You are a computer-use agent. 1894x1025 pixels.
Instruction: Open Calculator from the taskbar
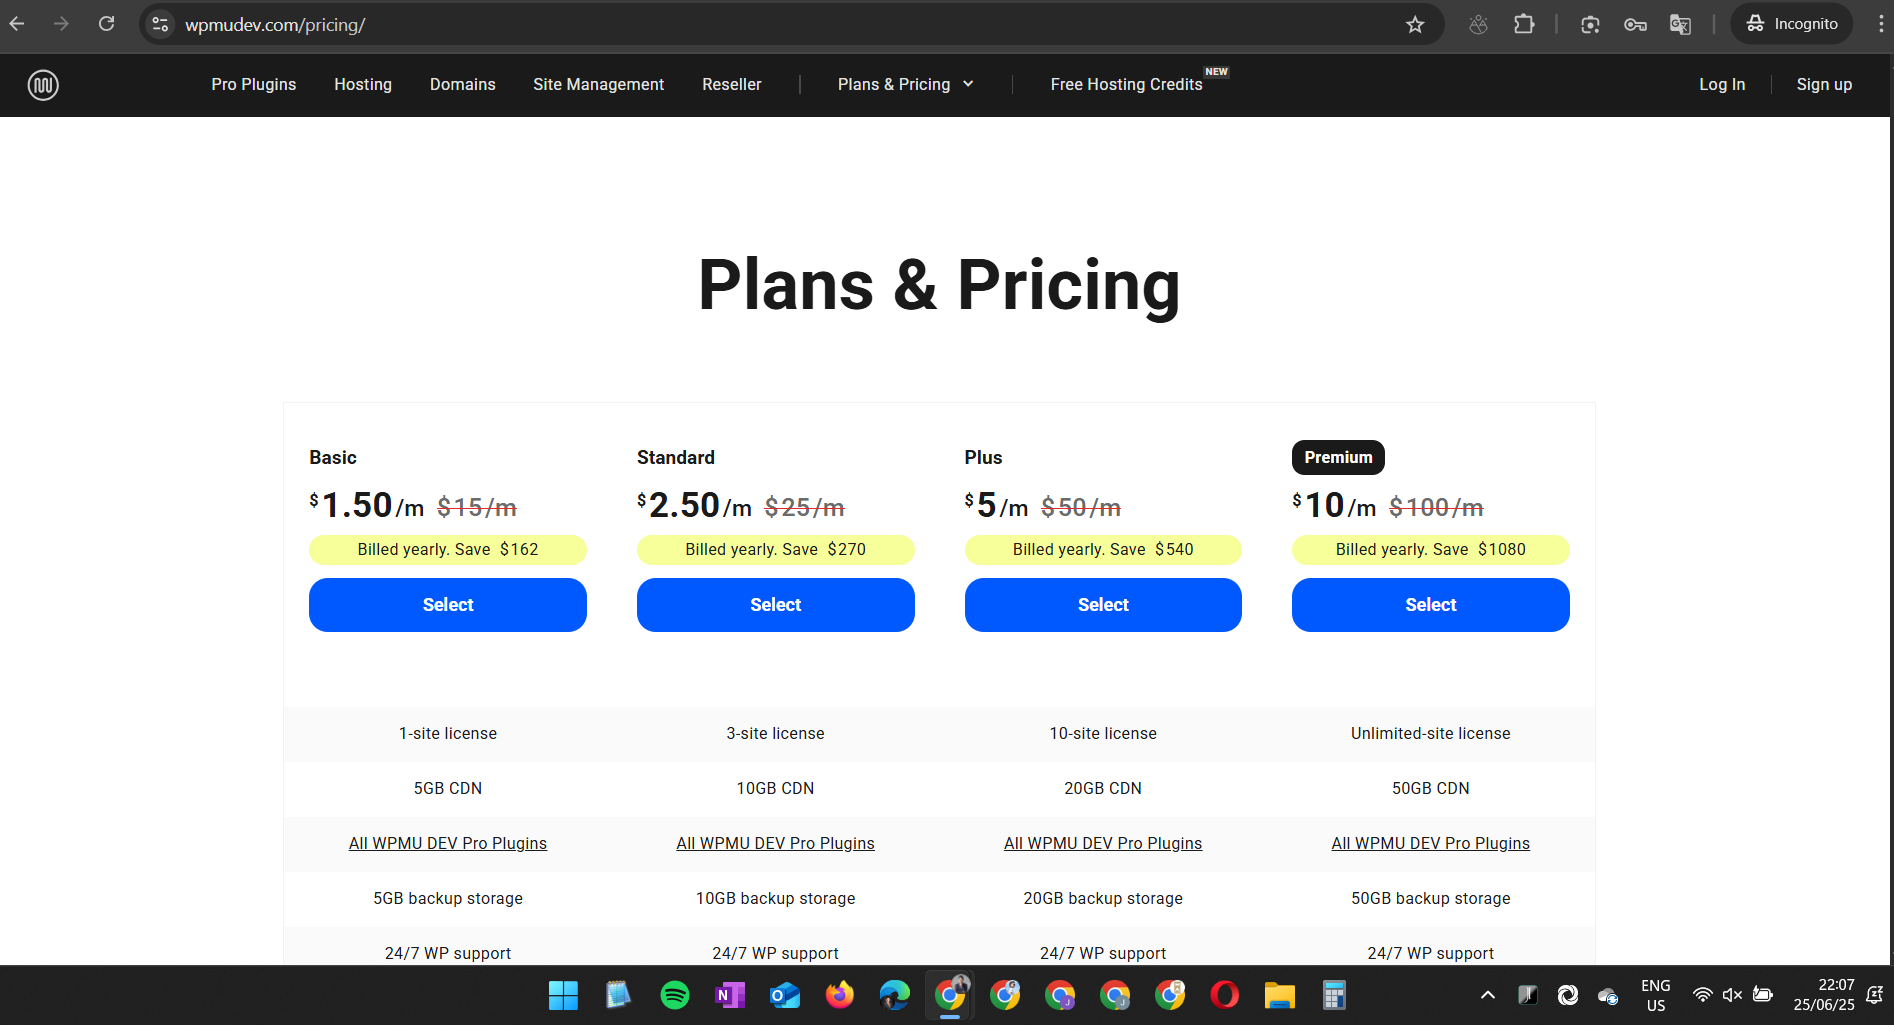(1334, 995)
